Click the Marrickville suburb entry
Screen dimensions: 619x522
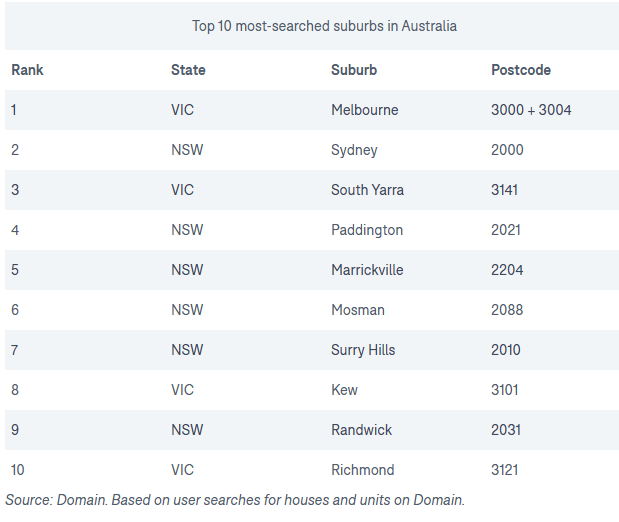(367, 270)
